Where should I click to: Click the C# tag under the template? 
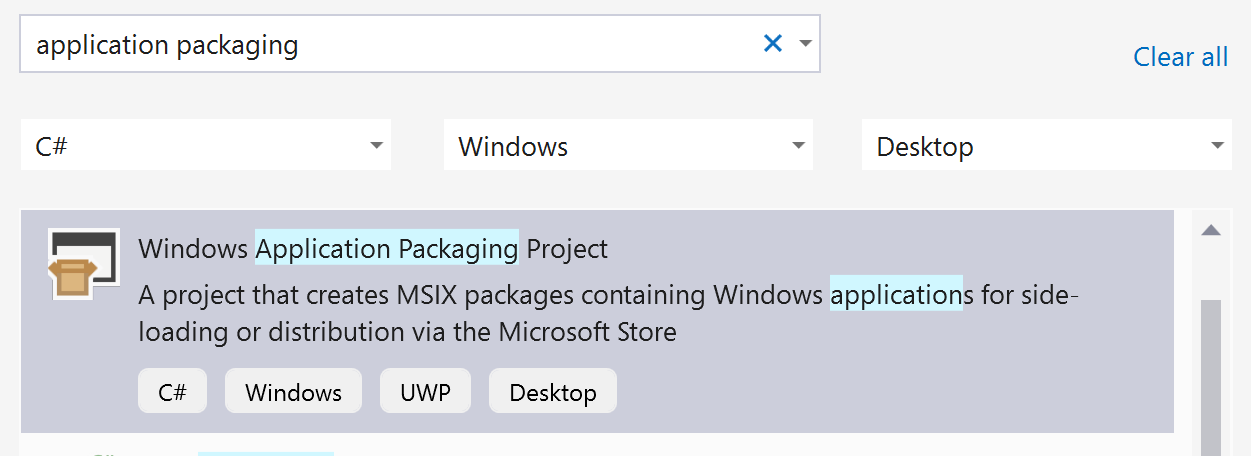pyautogui.click(x=173, y=392)
